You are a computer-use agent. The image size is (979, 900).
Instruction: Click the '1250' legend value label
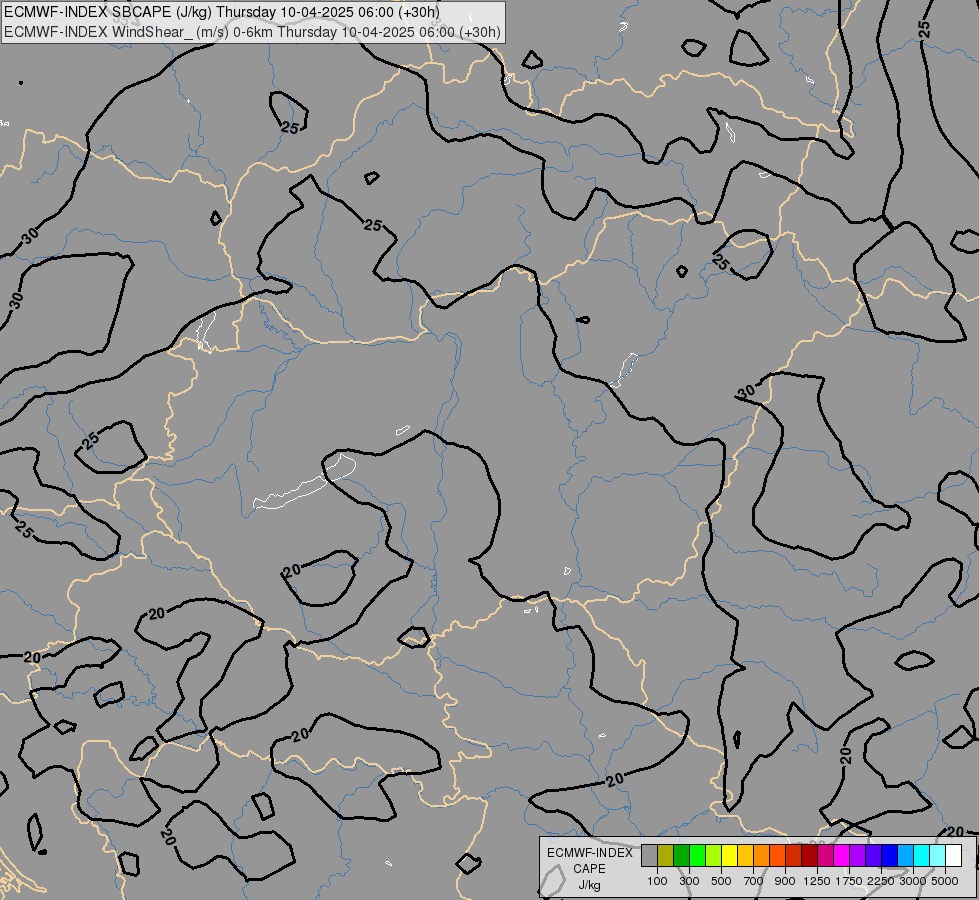click(817, 881)
